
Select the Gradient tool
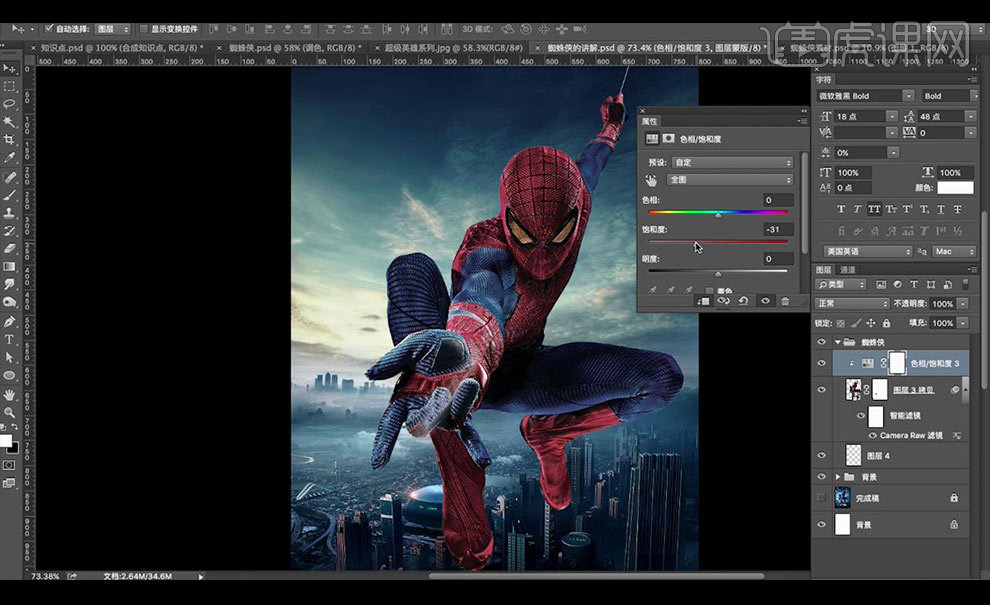tap(9, 267)
